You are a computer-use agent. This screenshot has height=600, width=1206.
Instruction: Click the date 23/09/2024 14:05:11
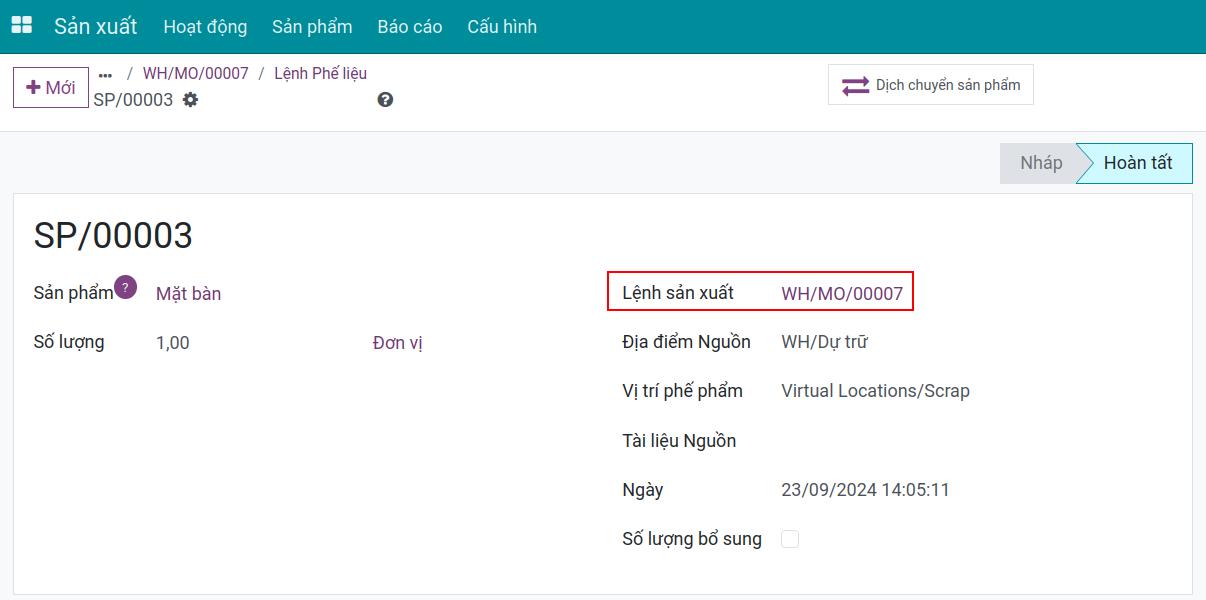pyautogui.click(x=865, y=490)
